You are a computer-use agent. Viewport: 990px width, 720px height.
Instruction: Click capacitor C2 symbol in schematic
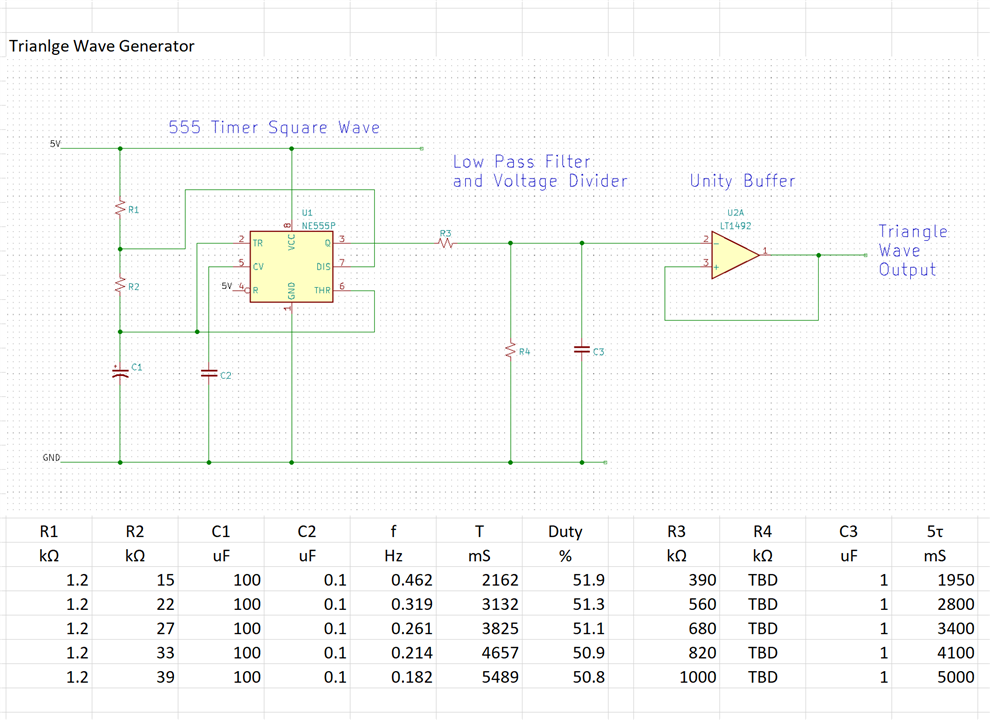(209, 373)
